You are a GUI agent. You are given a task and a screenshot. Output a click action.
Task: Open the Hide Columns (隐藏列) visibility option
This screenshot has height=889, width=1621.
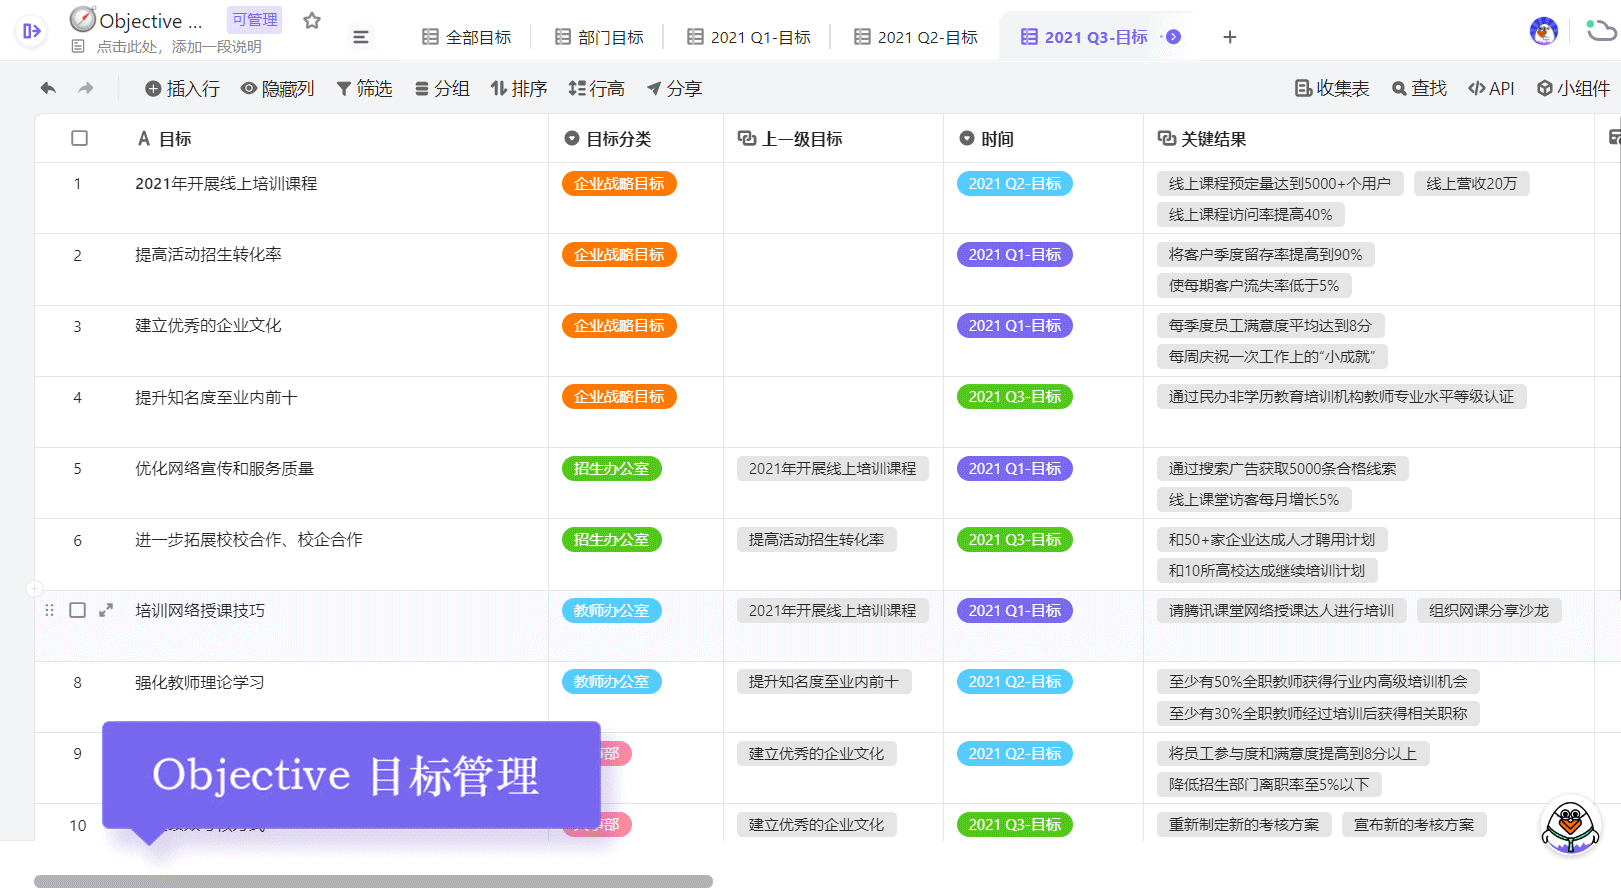point(278,89)
